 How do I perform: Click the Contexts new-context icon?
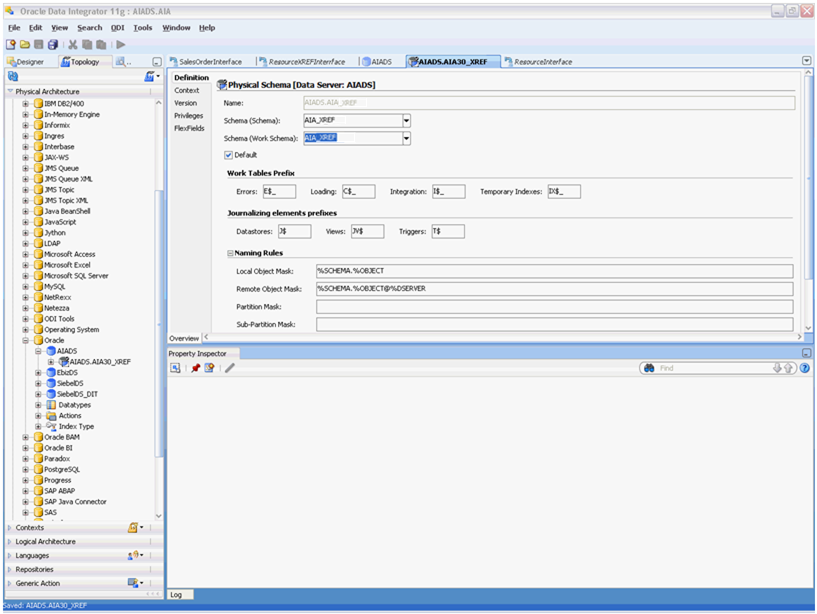tap(135, 527)
